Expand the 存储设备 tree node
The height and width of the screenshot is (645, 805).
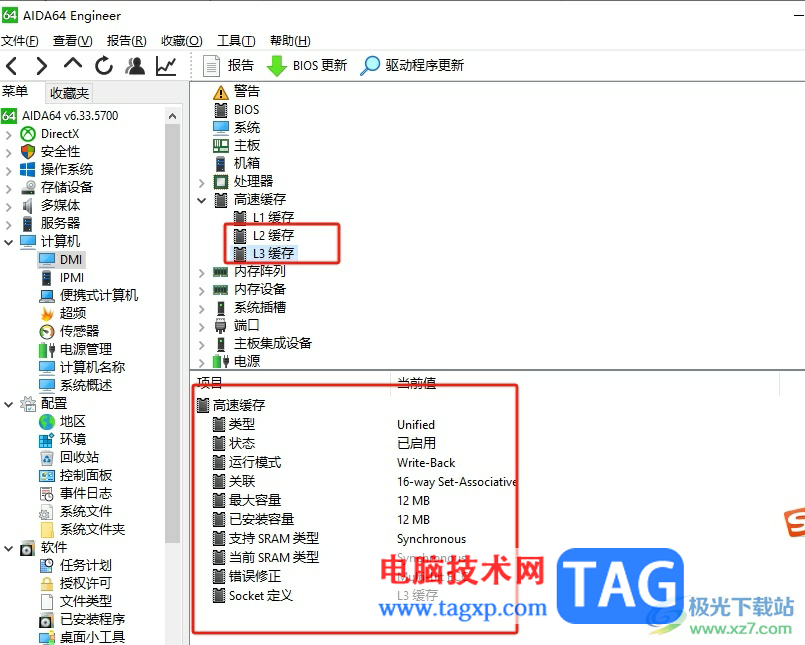[8, 188]
